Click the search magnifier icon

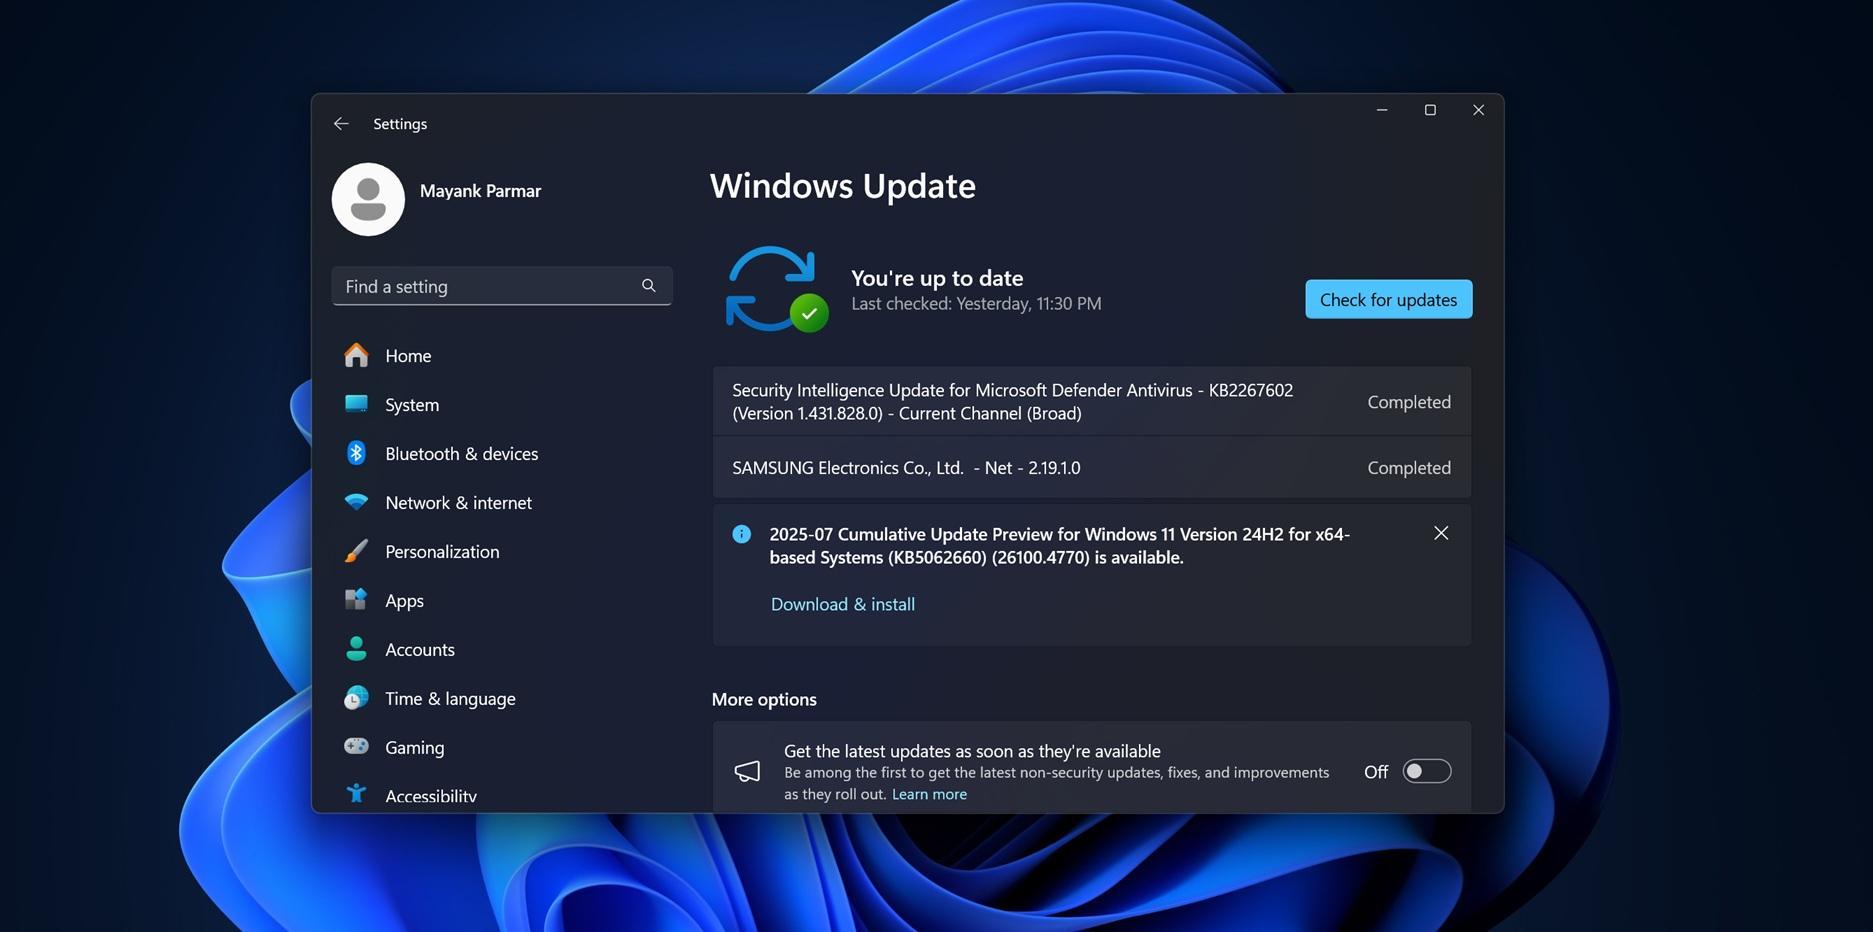[x=648, y=285]
